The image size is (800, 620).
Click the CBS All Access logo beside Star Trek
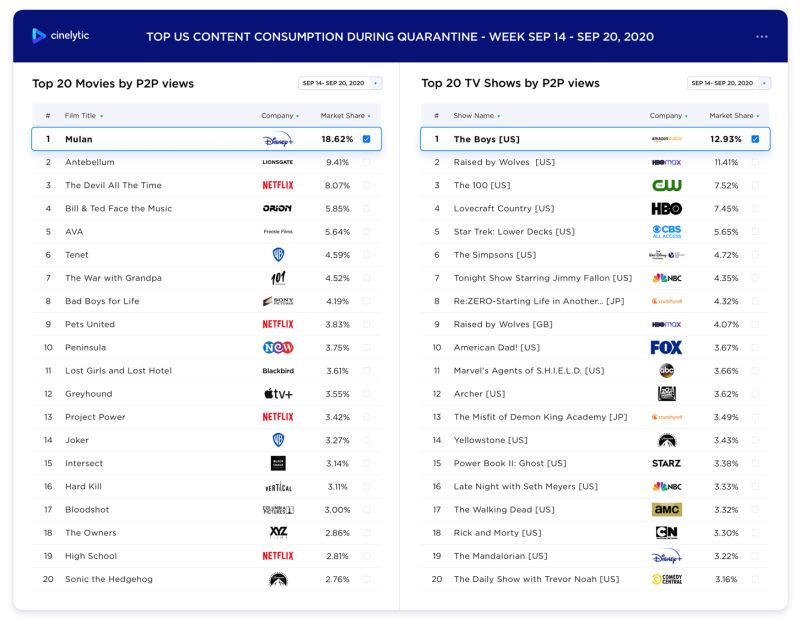(x=666, y=232)
